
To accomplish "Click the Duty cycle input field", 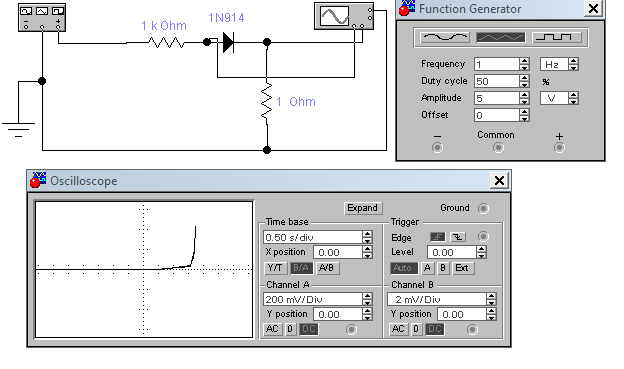I will 497,81.
